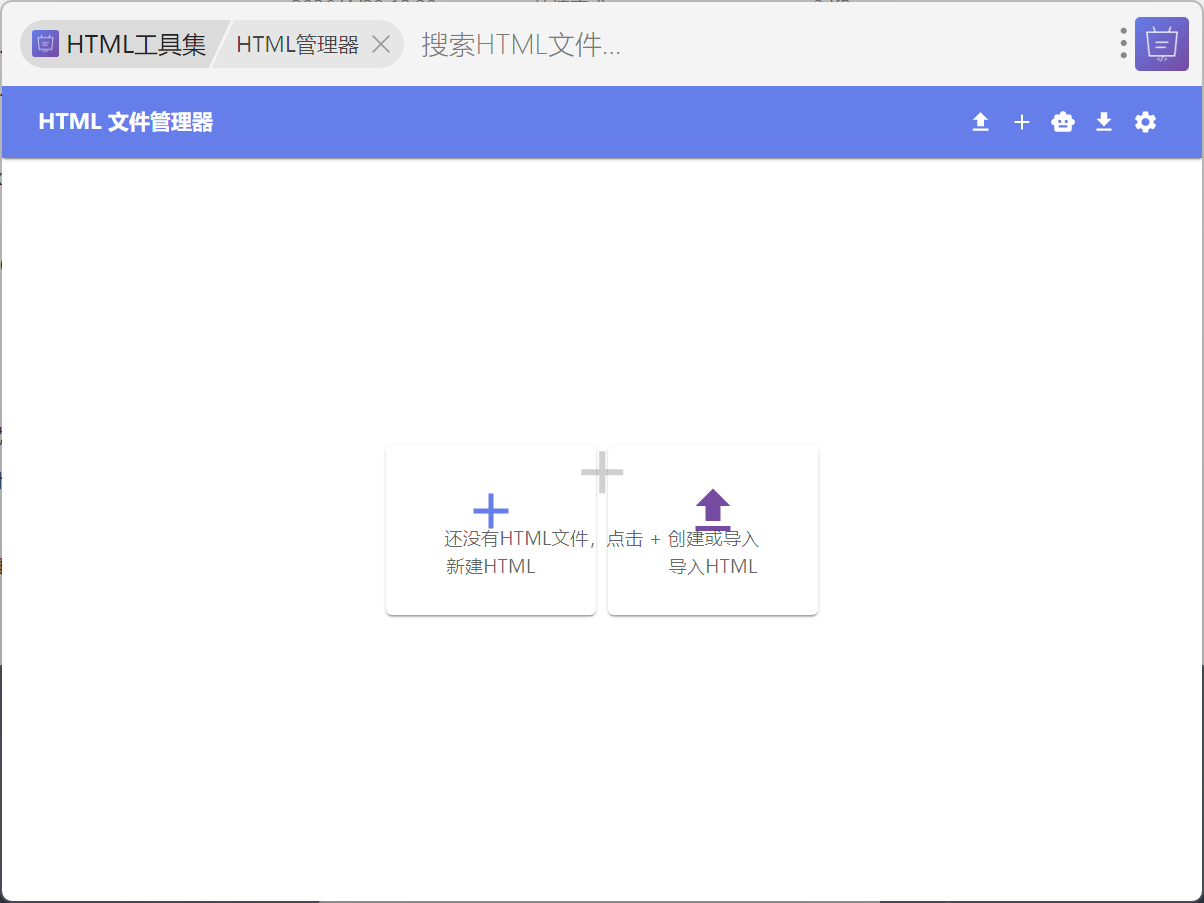The width and height of the screenshot is (1204, 903).
Task: Select the HTML管理器 tab label
Action: click(297, 44)
